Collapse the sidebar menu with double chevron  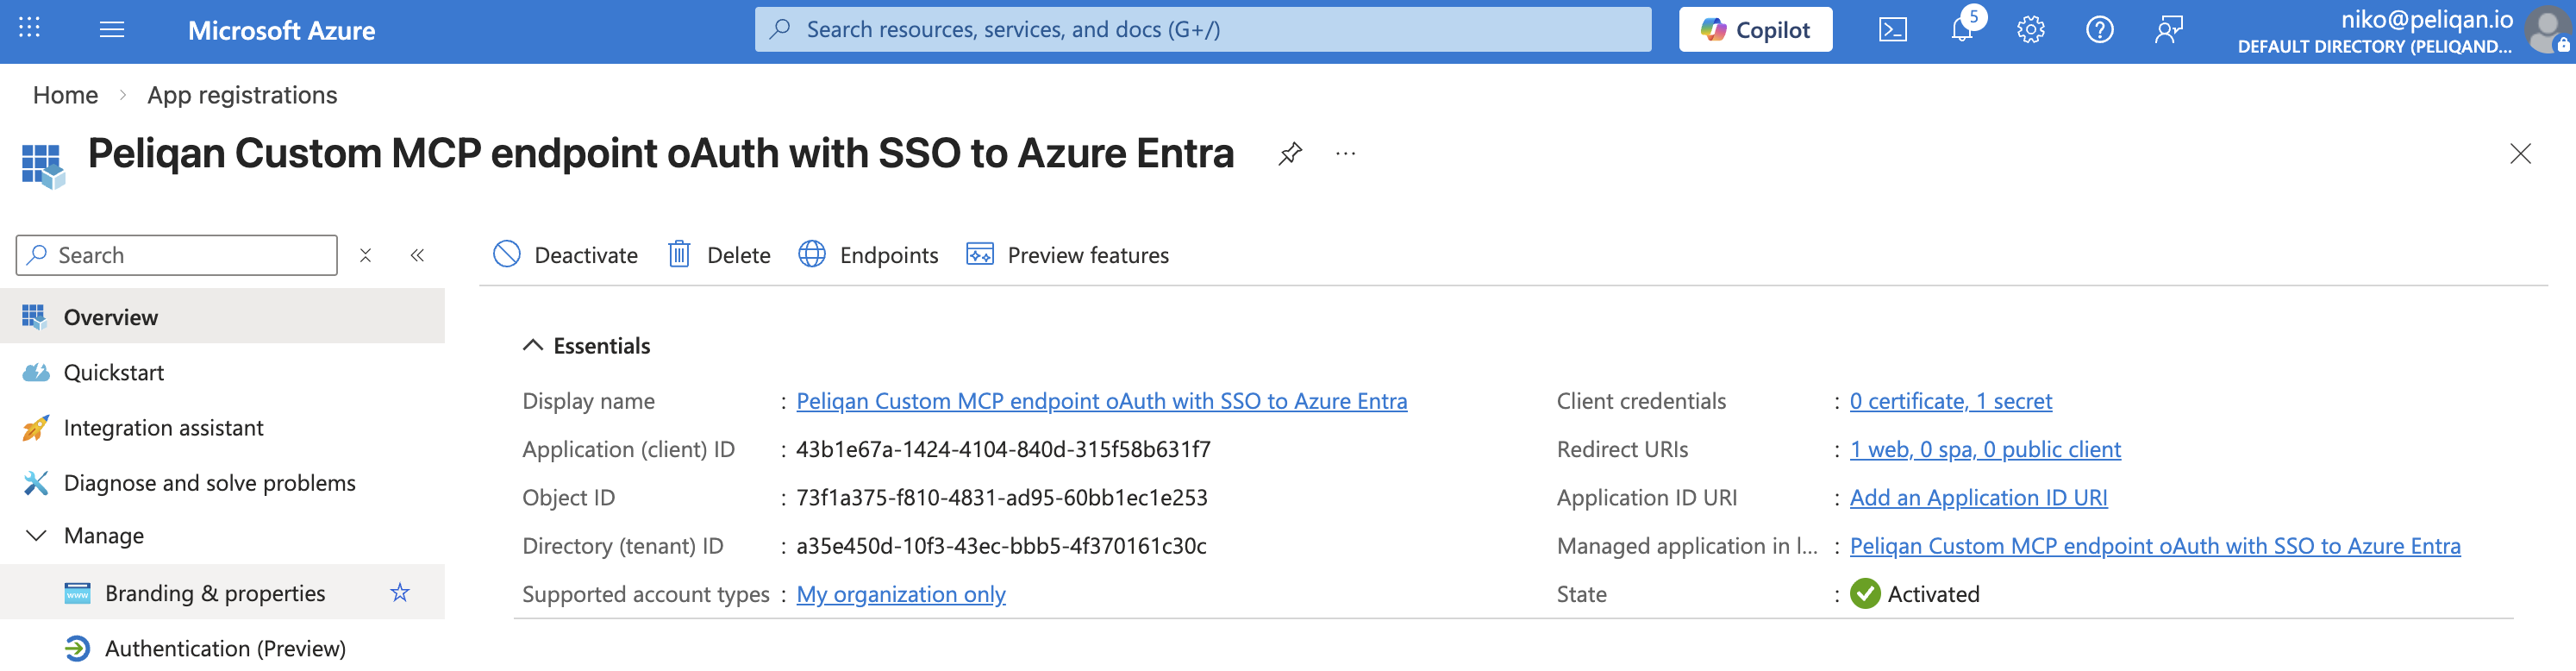tap(417, 256)
